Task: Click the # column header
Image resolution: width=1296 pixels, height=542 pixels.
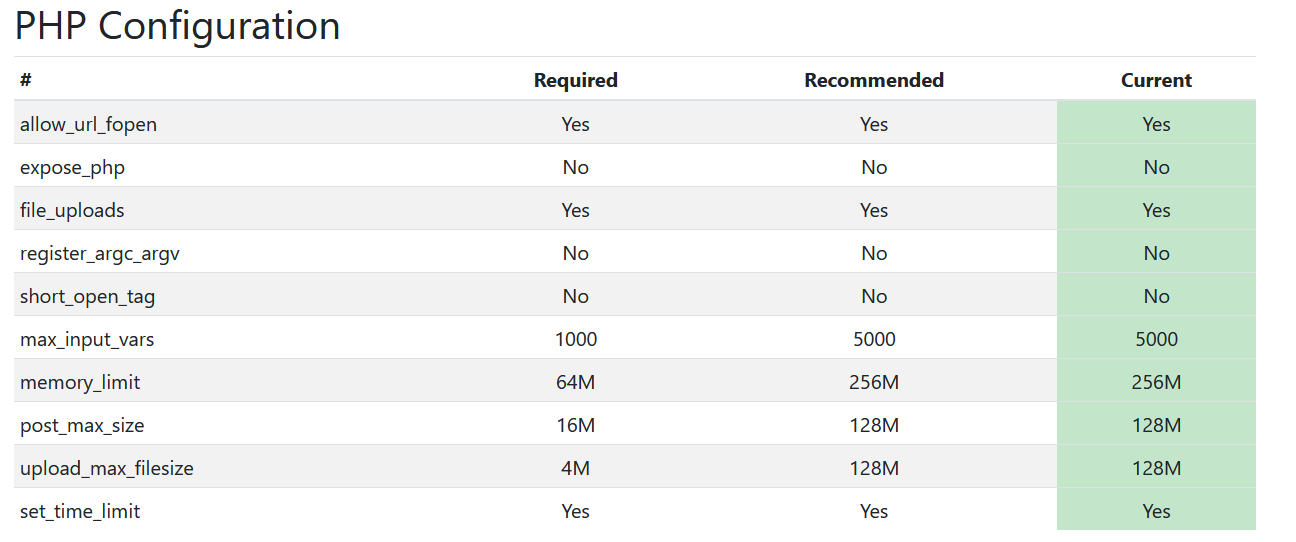Action: (26, 80)
